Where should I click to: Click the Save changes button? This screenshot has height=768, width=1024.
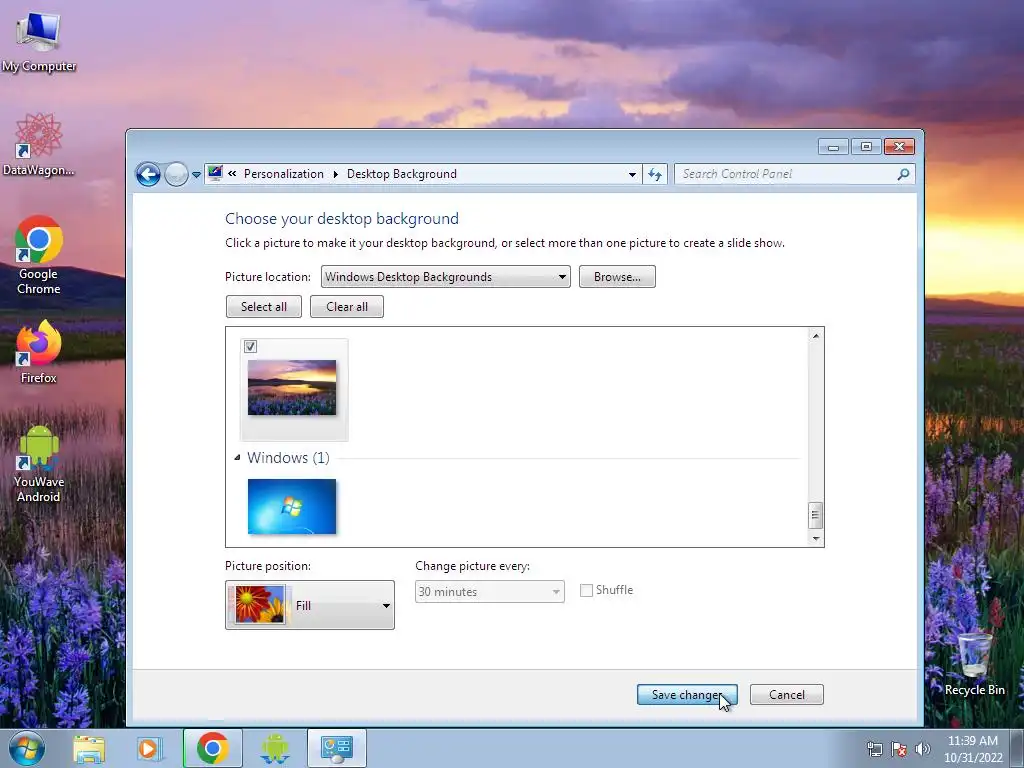click(x=687, y=695)
